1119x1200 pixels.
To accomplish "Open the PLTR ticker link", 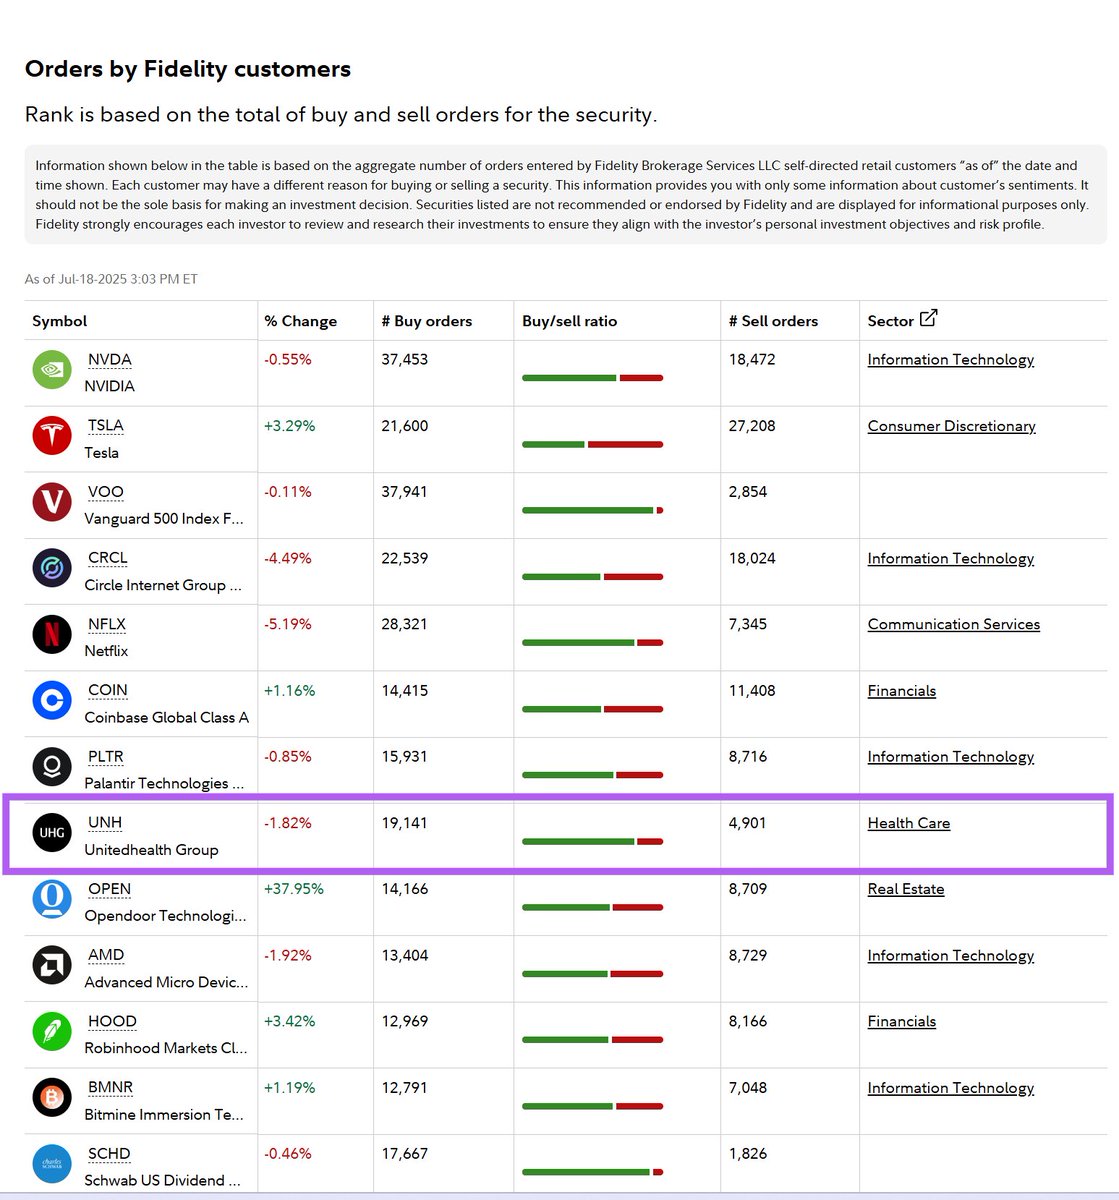I will (x=106, y=757).
